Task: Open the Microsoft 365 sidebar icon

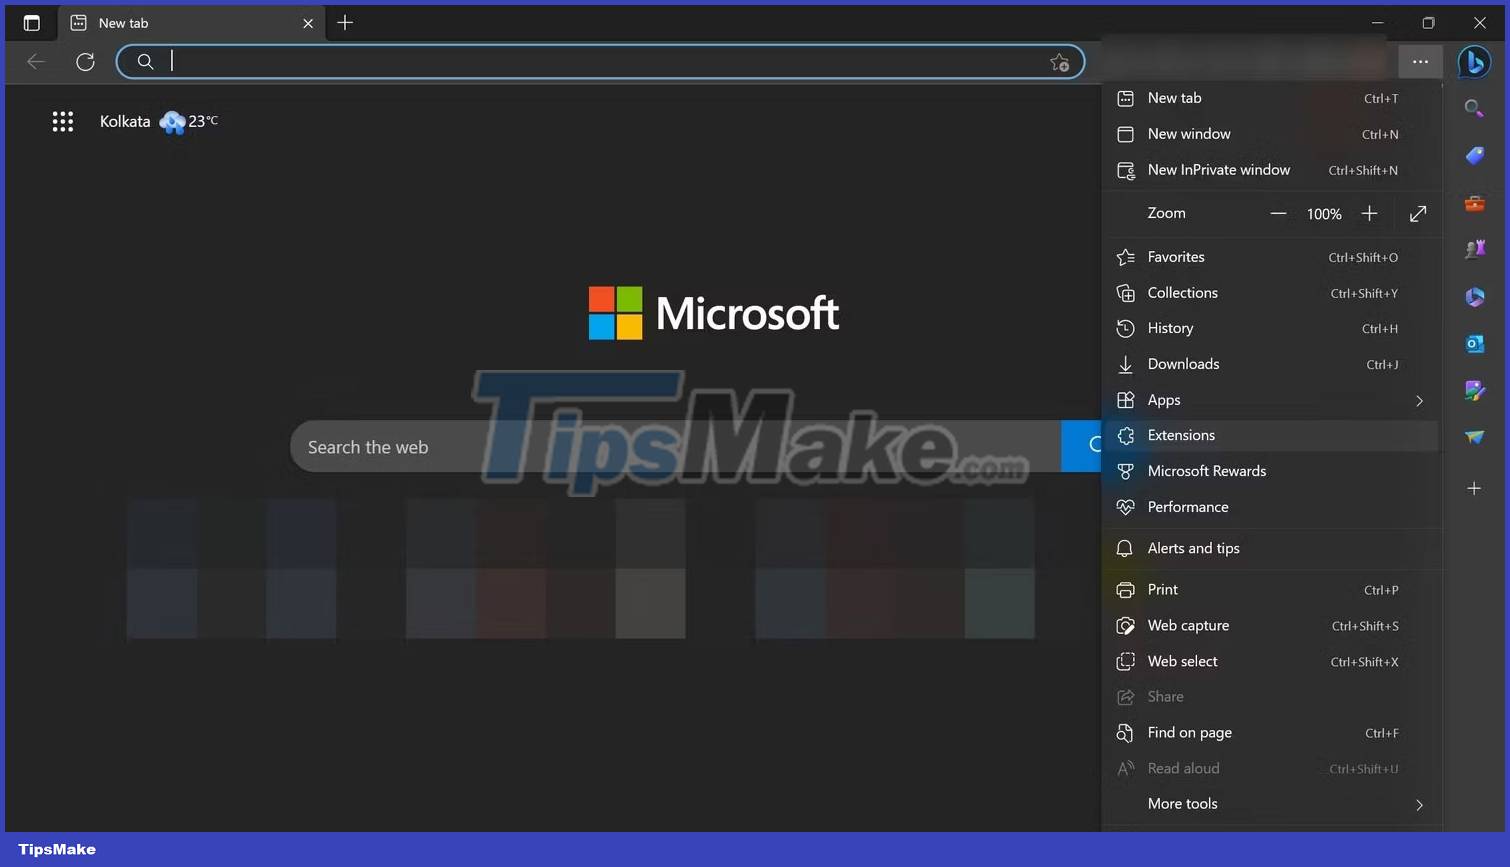Action: pos(1475,296)
